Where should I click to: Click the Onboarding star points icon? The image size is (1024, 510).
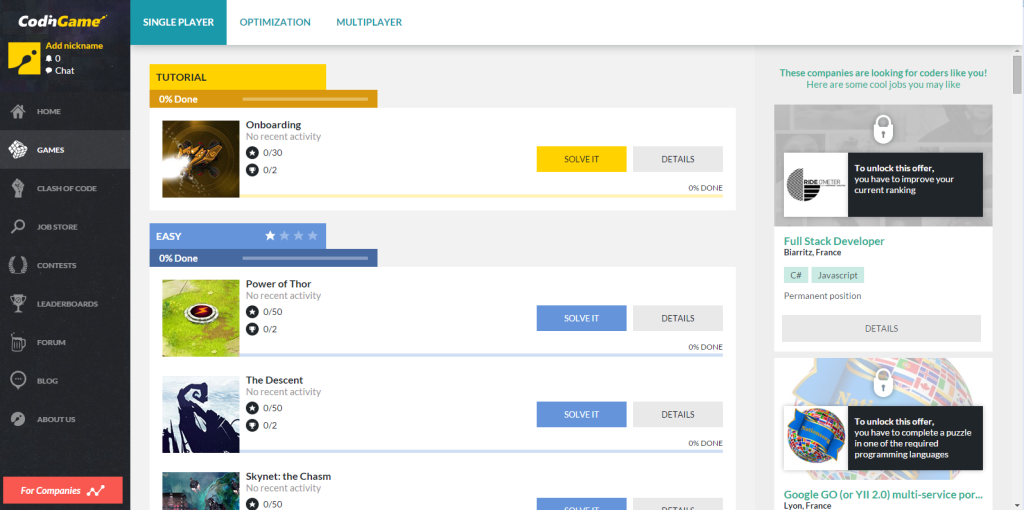point(252,153)
